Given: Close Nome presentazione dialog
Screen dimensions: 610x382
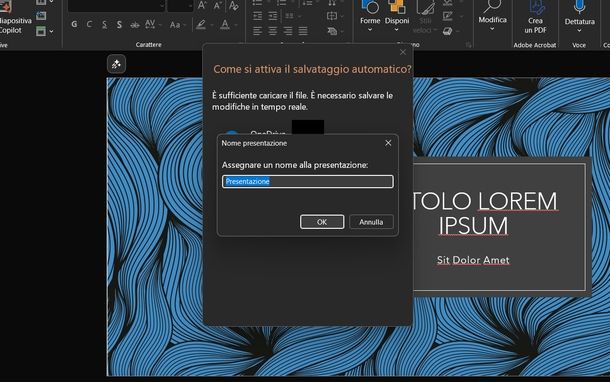Looking at the screenshot, I should (388, 143).
